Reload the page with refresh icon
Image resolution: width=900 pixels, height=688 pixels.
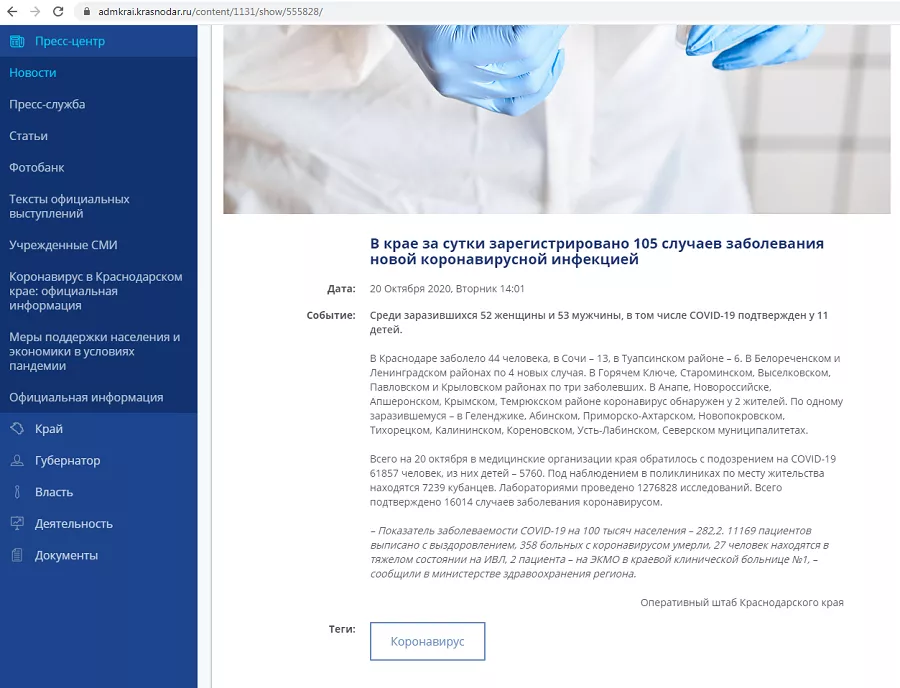[x=58, y=11]
